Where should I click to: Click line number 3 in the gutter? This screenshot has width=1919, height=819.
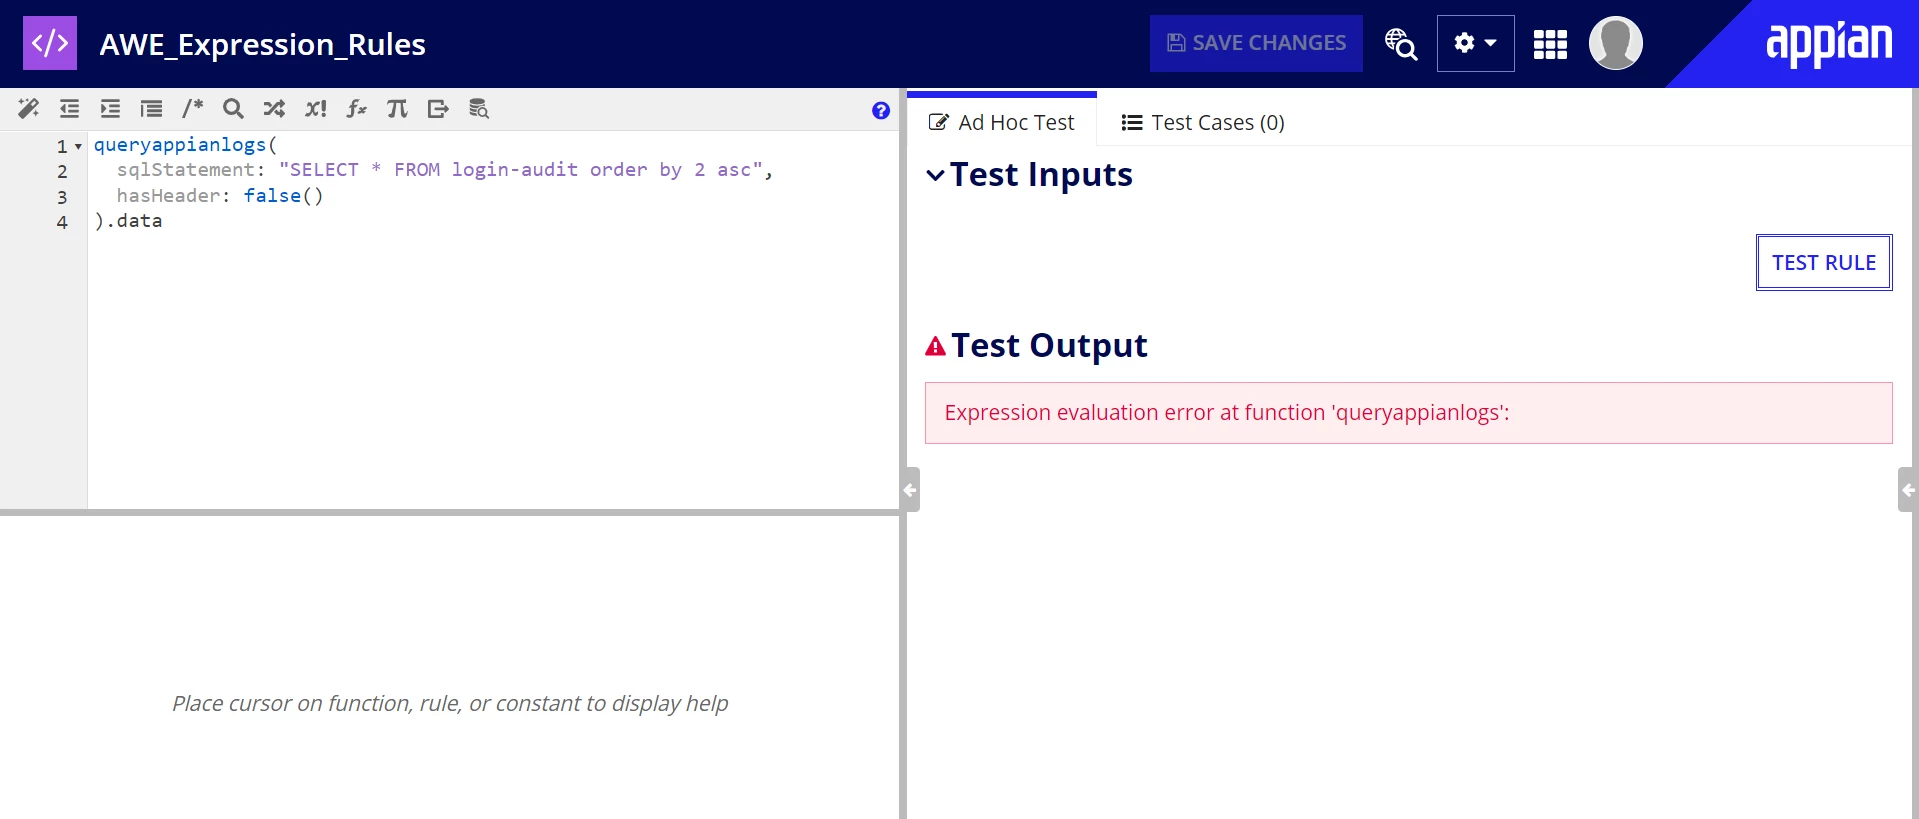(62, 197)
